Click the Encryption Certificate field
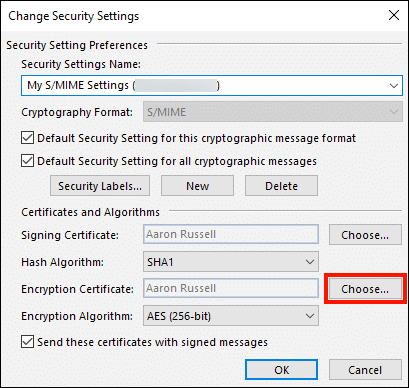The width and height of the screenshot is (409, 388). [231, 288]
